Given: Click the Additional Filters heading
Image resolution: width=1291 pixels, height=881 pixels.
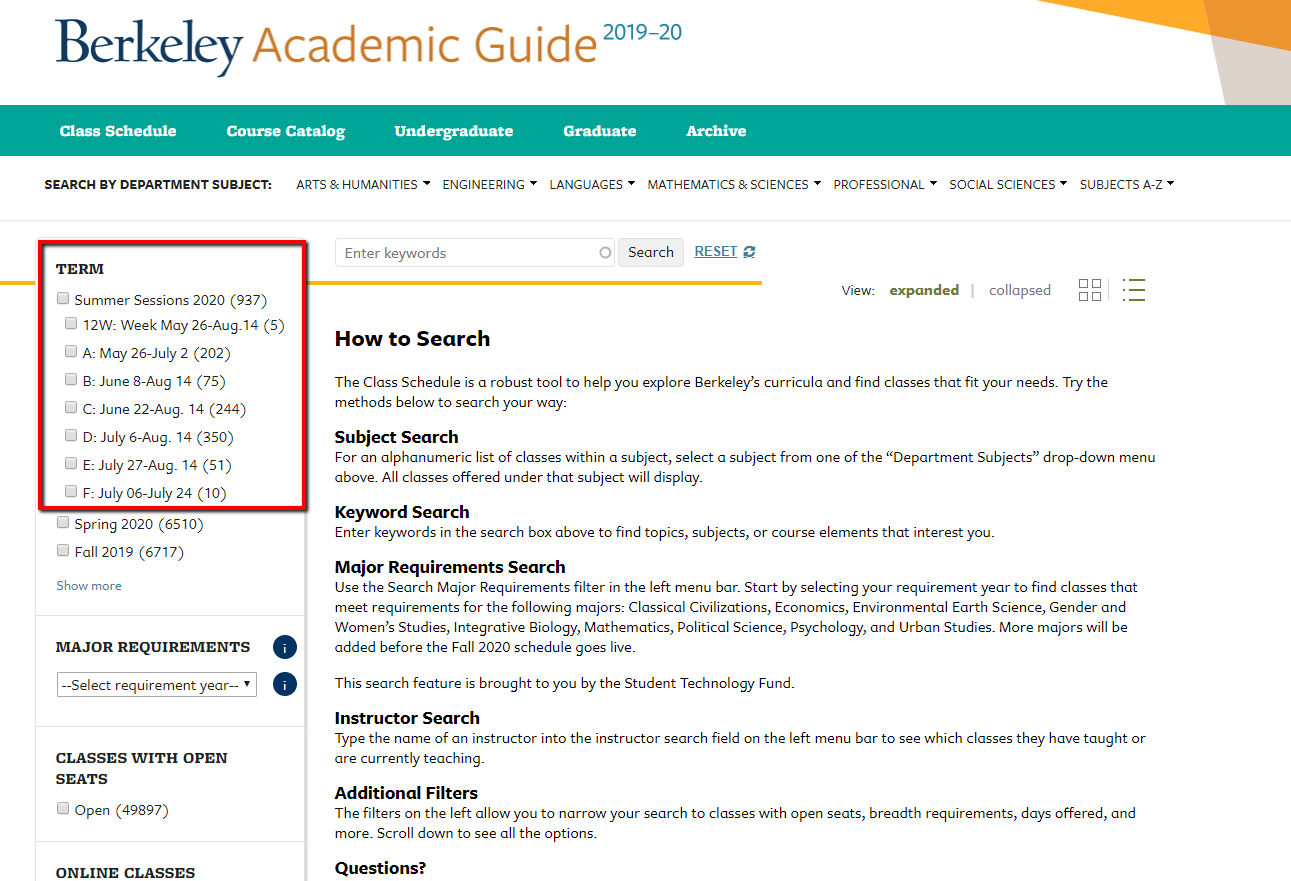Looking at the screenshot, I should pos(406,793).
